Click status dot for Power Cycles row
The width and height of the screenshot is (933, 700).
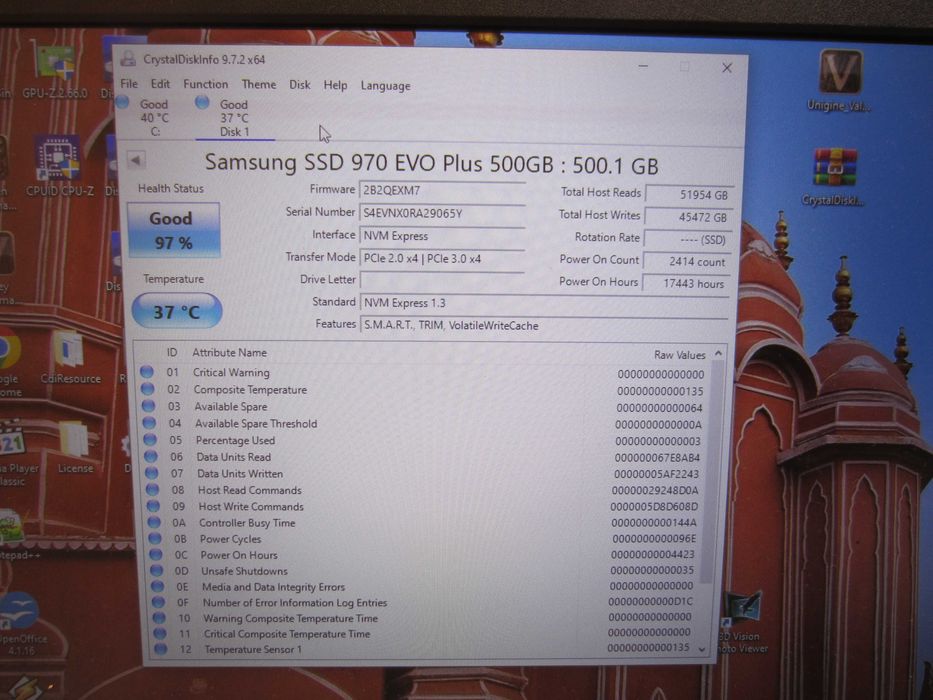(155, 538)
